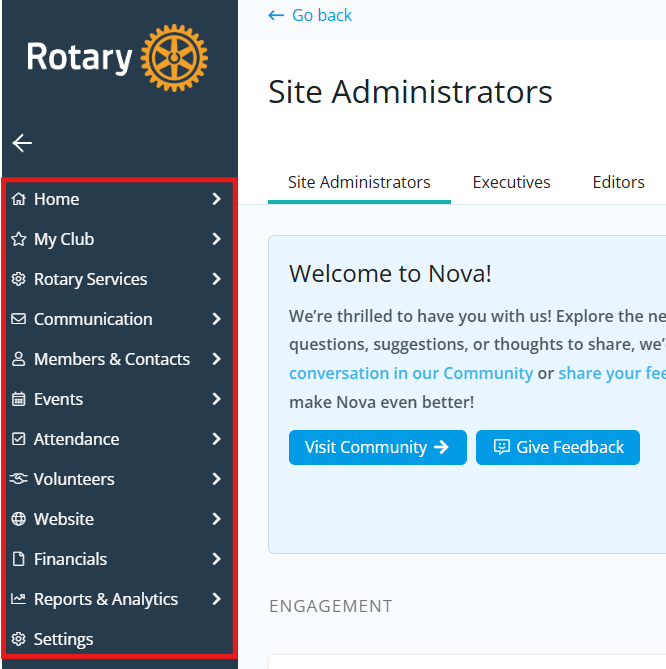Open the Communication menu item

[x=119, y=319]
